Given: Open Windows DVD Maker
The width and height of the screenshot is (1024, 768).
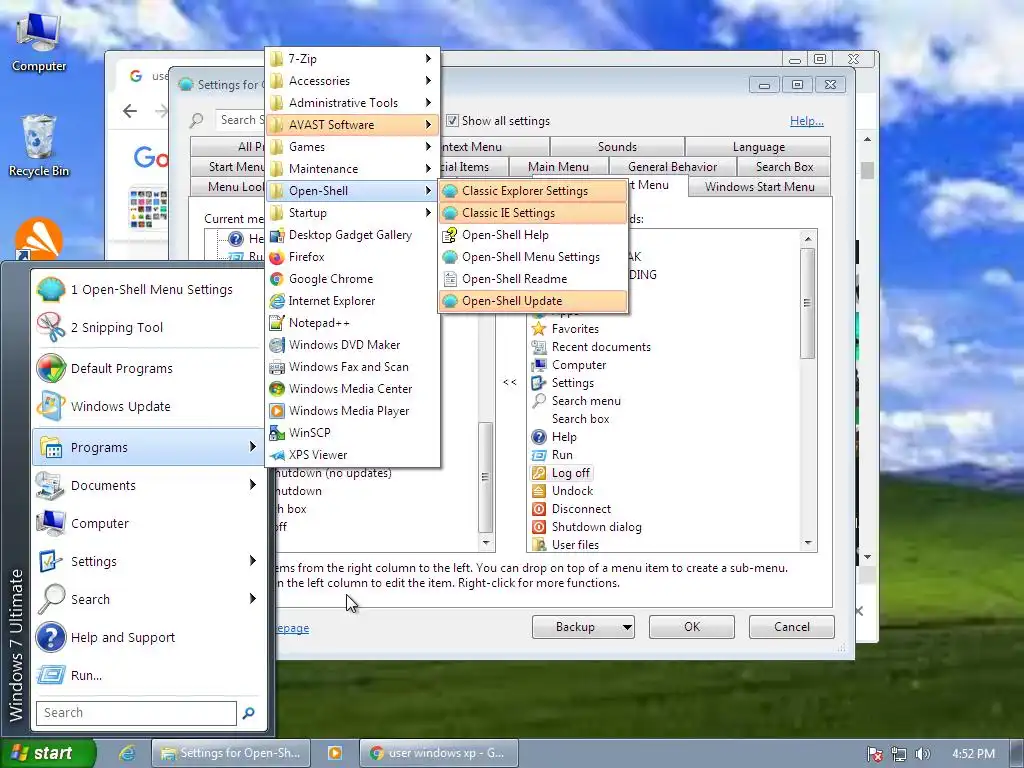Looking at the screenshot, I should [353, 345].
